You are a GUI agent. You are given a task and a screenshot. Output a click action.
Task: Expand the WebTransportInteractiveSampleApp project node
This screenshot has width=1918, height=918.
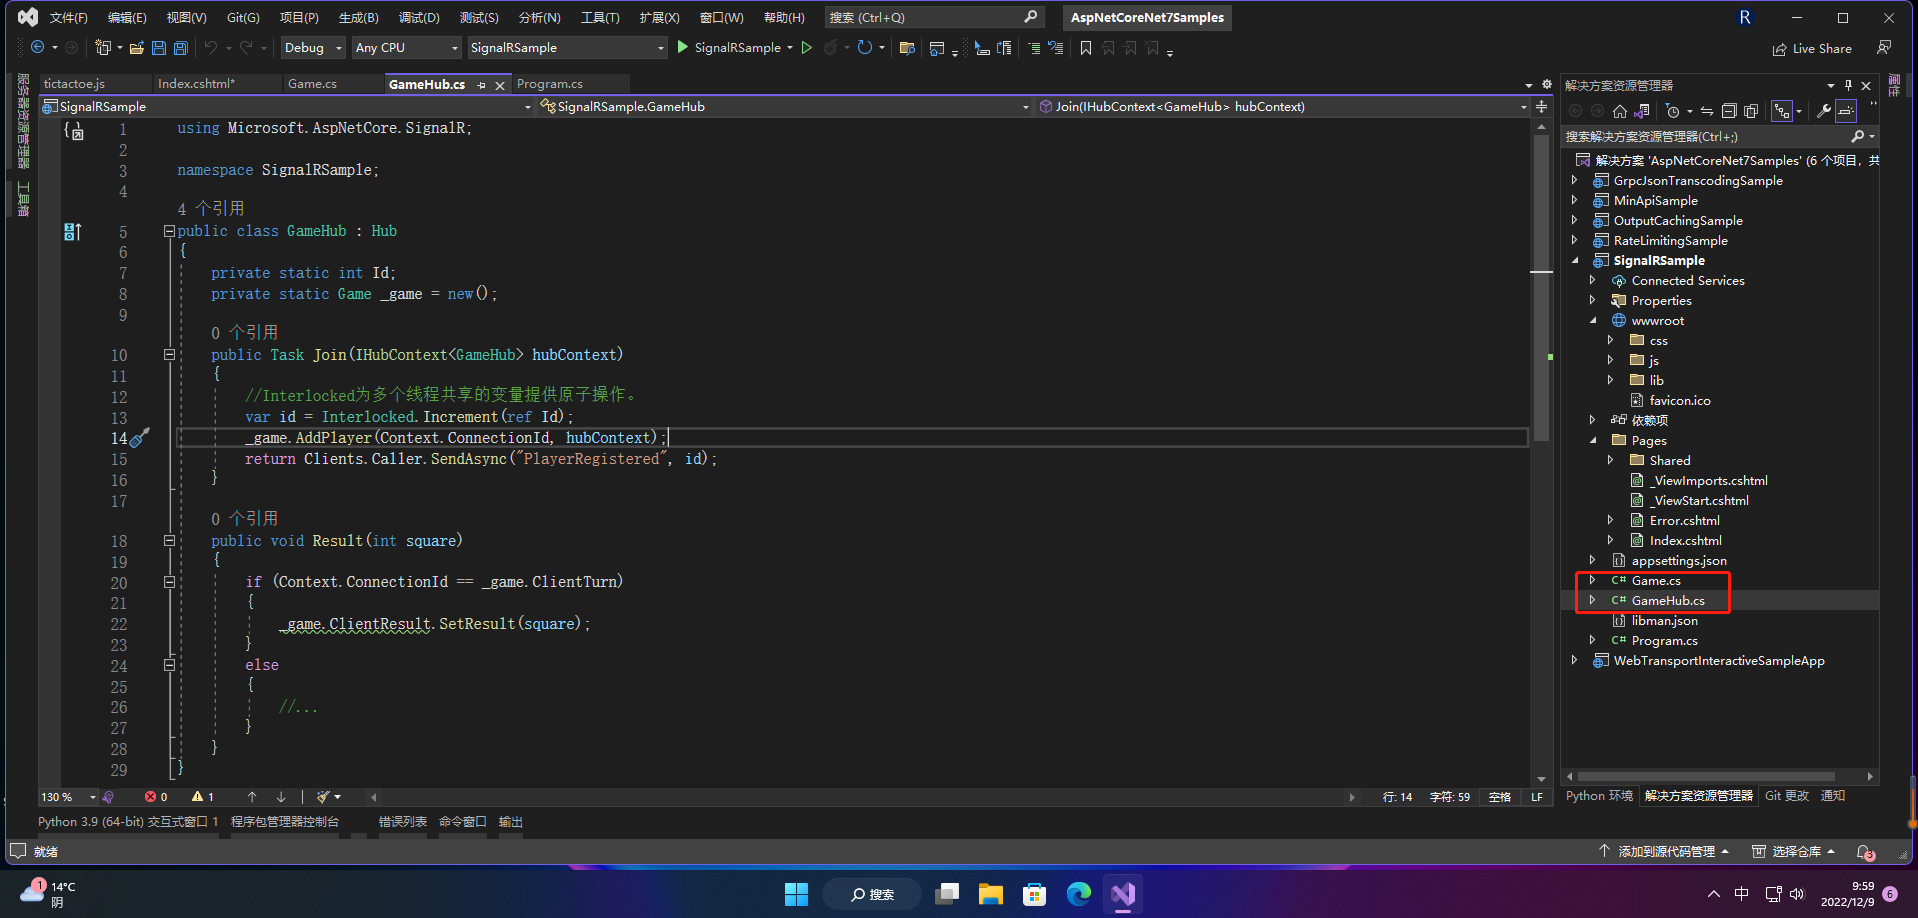tap(1575, 661)
